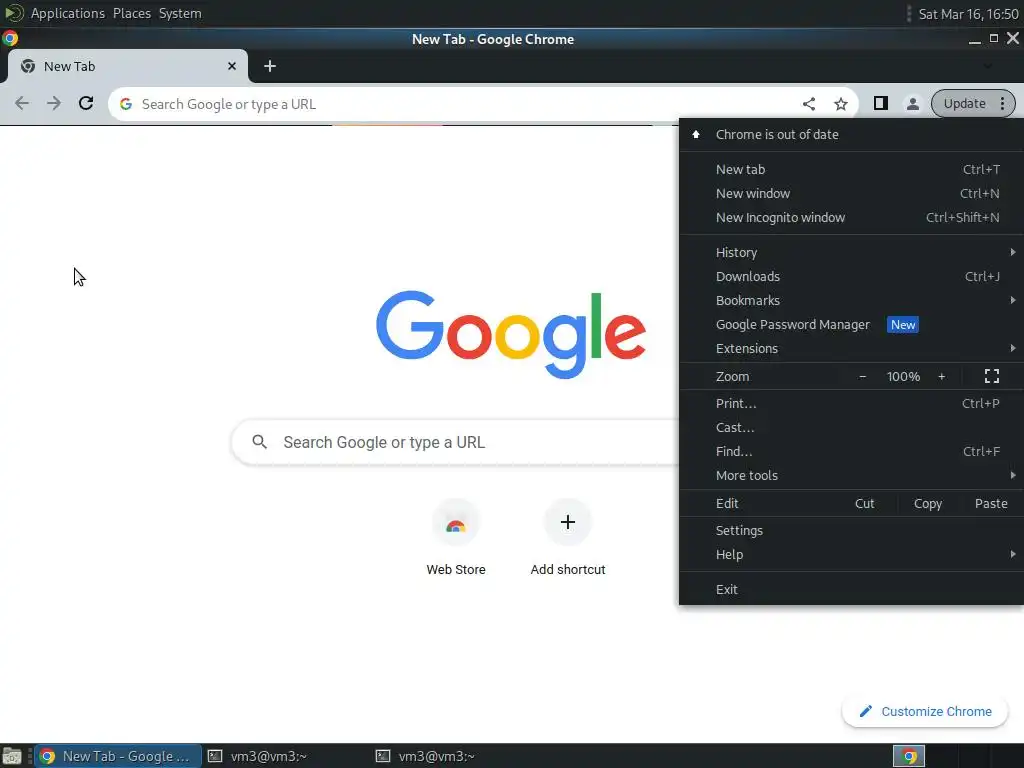Open the tab search chevron
The width and height of the screenshot is (1024, 768).
coord(987,66)
